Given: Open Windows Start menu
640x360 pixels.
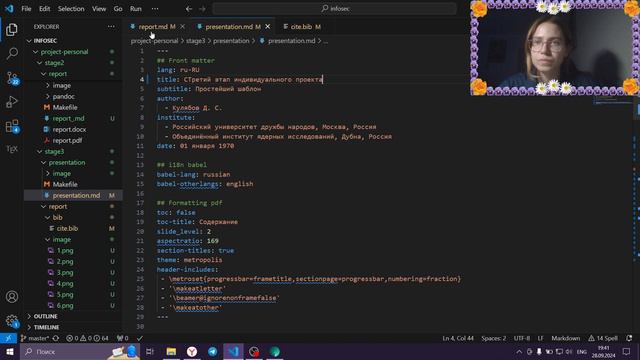Looking at the screenshot, I should [9, 351].
